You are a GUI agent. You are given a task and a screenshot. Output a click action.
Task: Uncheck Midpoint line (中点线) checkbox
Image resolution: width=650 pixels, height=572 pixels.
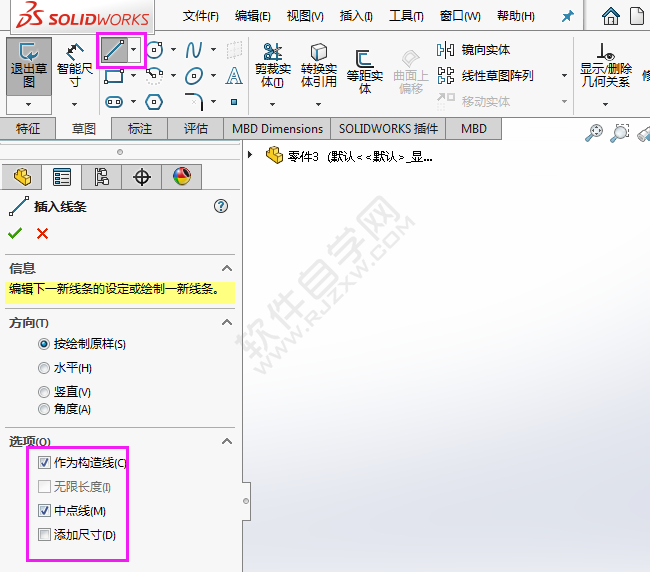[44, 511]
